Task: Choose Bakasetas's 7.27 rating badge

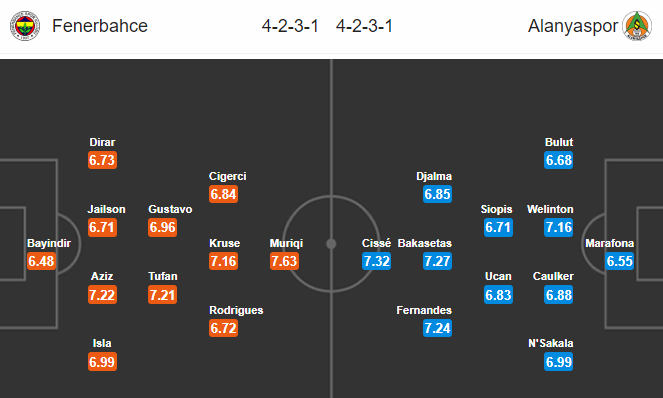Action: tap(437, 261)
